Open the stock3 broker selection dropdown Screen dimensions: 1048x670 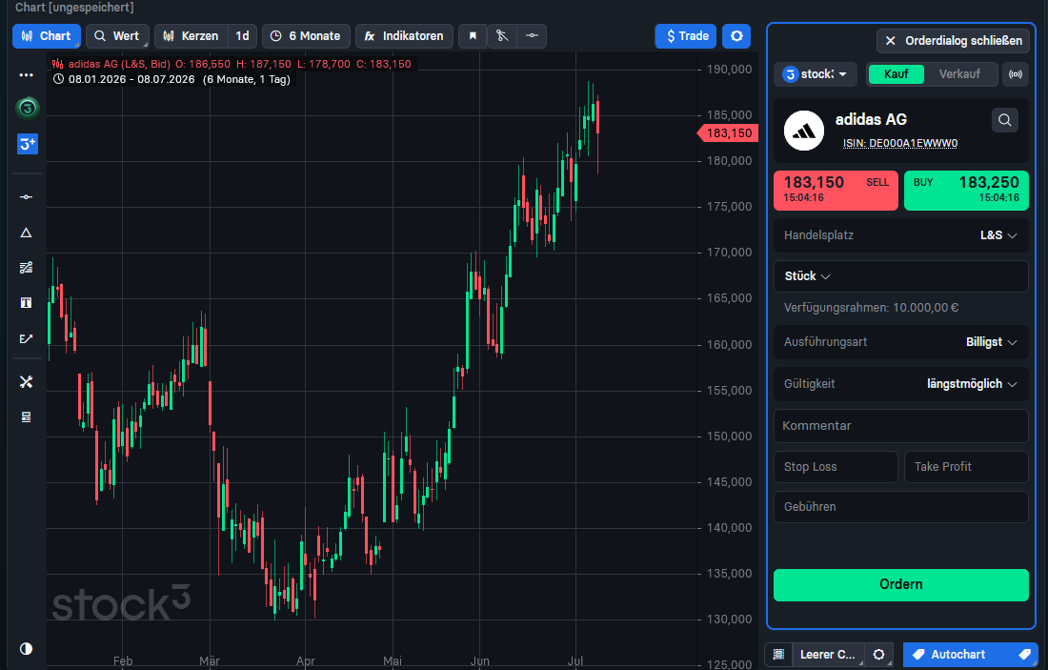click(815, 74)
